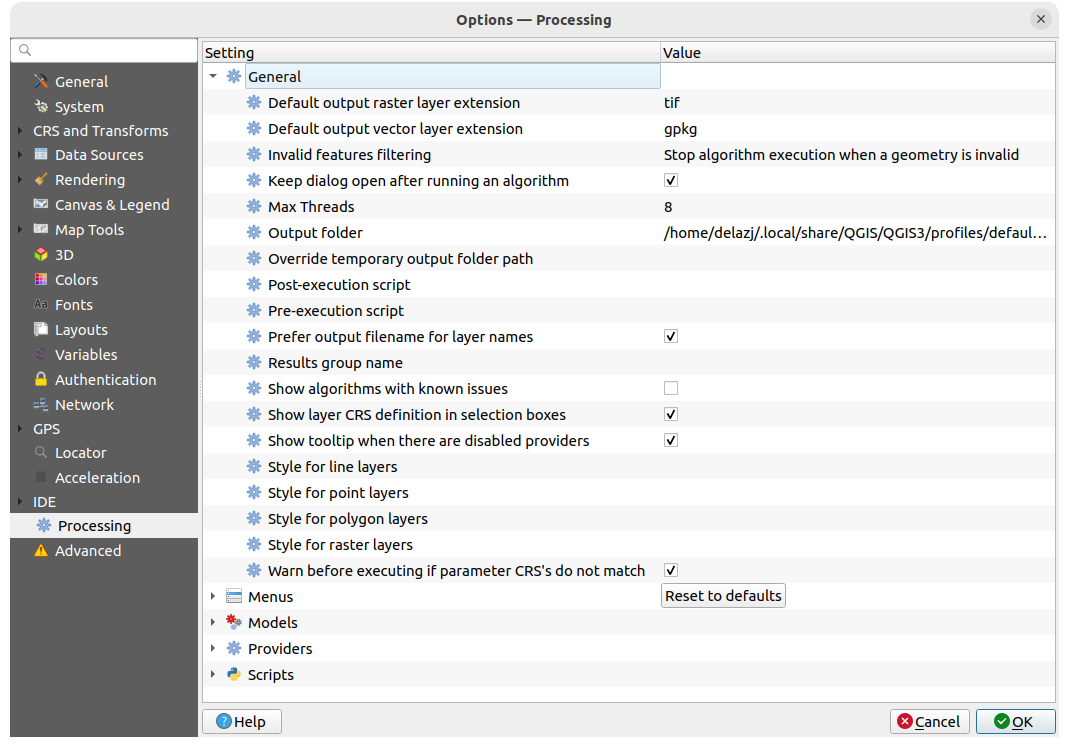Image resolution: width=1069 pixels, height=747 pixels.
Task: Click the Advanced warning icon
Action: tap(40, 550)
